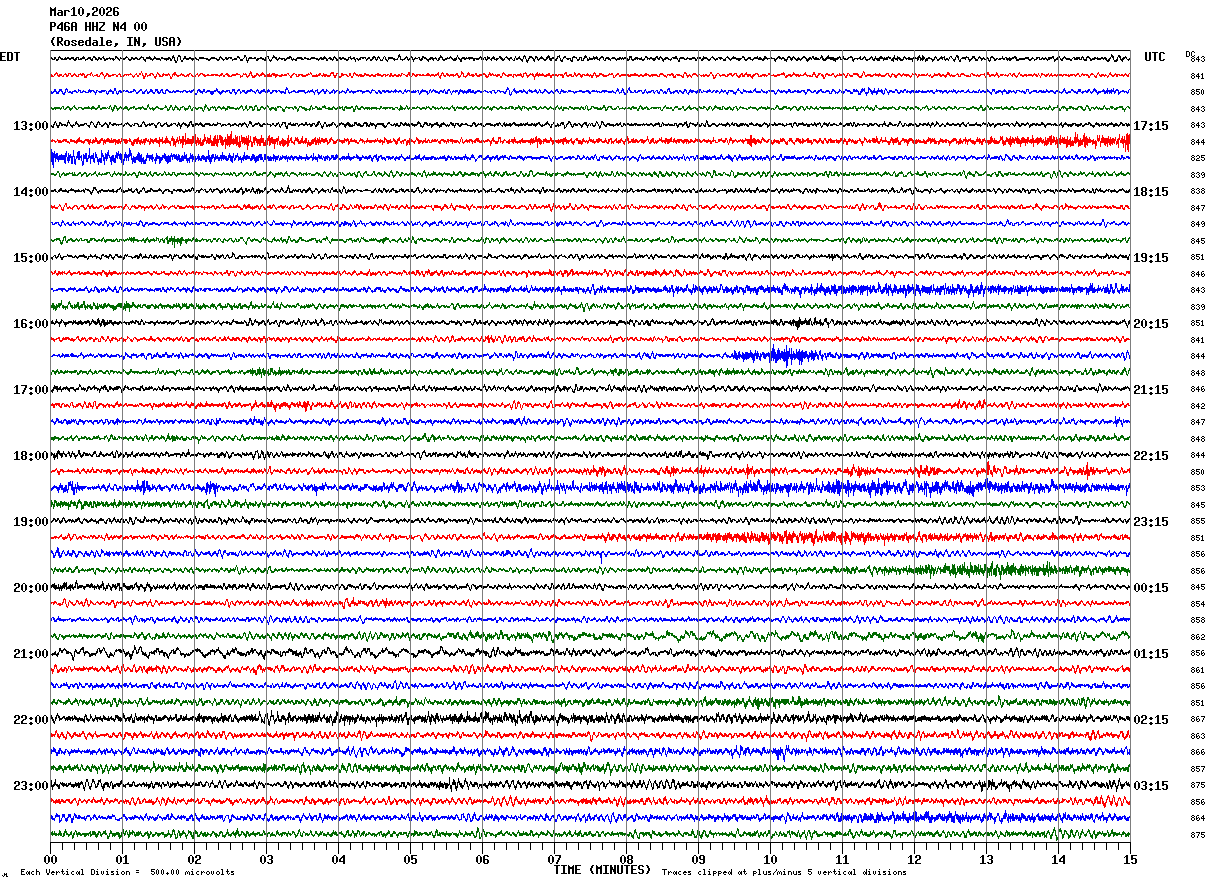Click the "20:00" EDT time label
The image size is (1210, 886).
tap(31, 588)
